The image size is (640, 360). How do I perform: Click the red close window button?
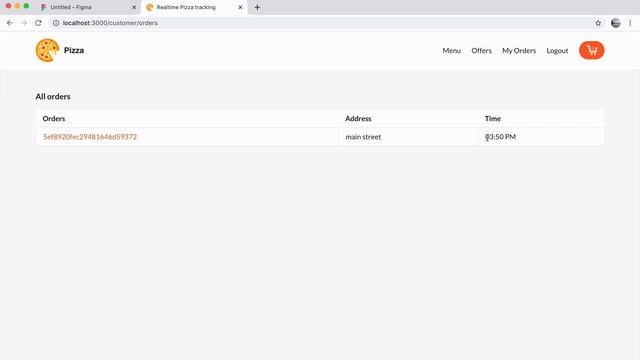8,6
